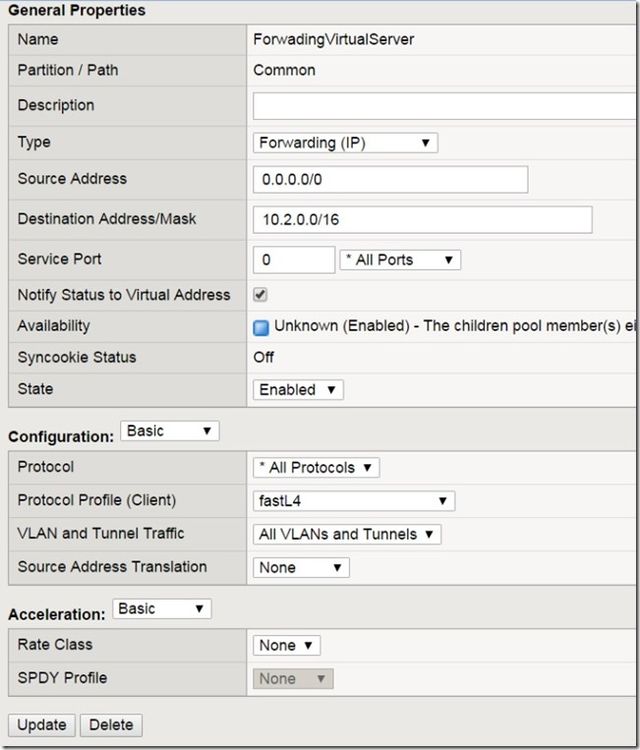Open Source Address Translation dropdown
This screenshot has height=750, width=640.
300,568
